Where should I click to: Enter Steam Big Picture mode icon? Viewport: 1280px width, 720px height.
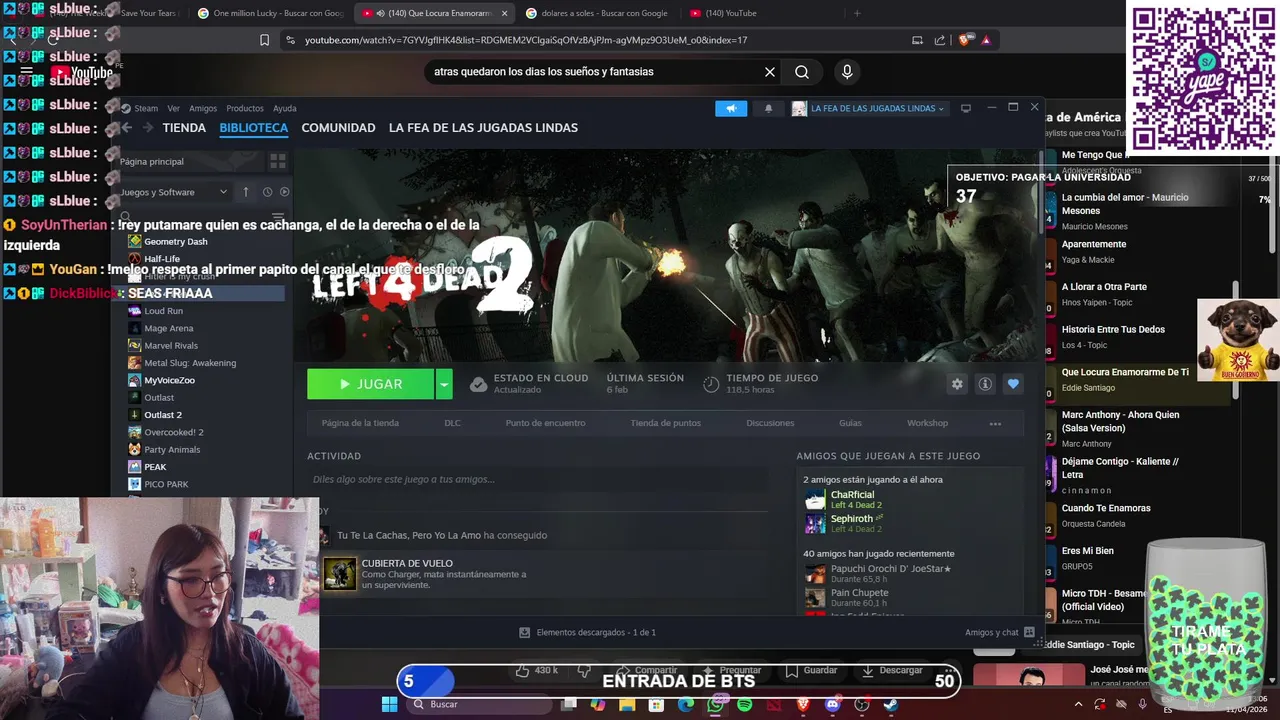(965, 108)
